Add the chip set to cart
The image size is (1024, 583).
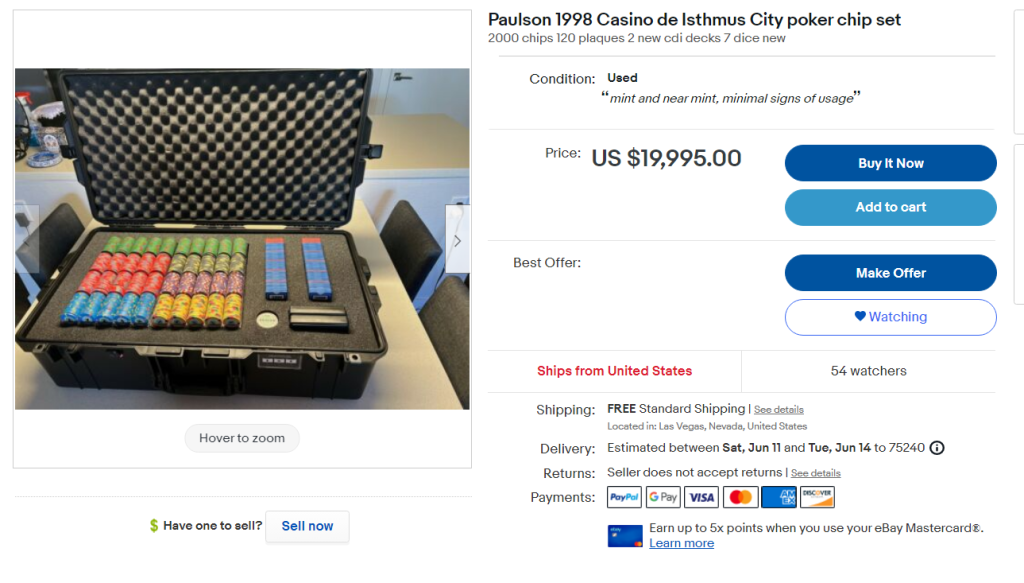890,207
